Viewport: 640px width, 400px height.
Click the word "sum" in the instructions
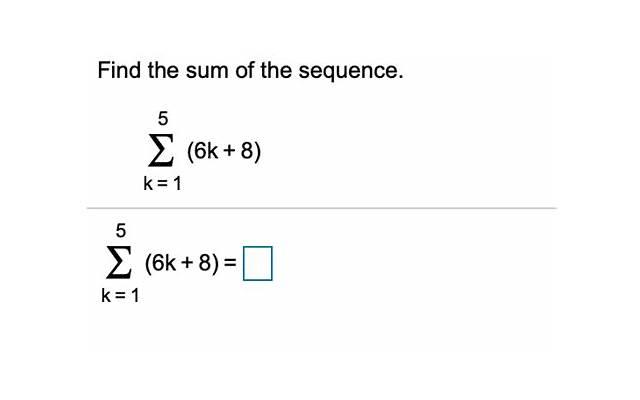pos(207,72)
